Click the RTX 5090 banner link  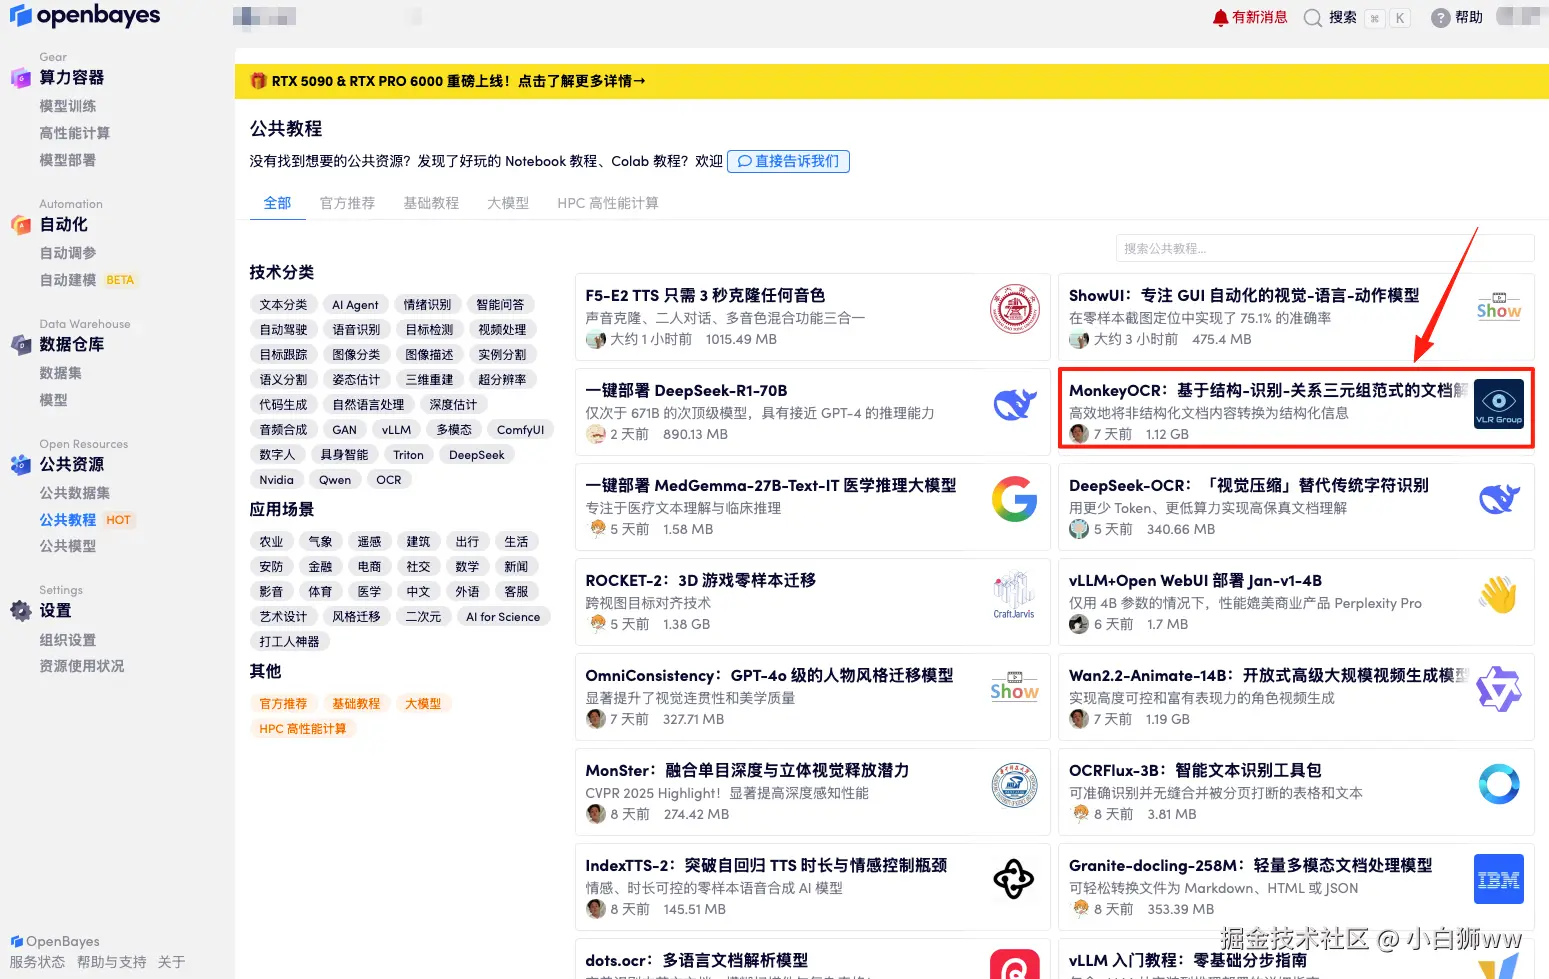click(x=458, y=81)
